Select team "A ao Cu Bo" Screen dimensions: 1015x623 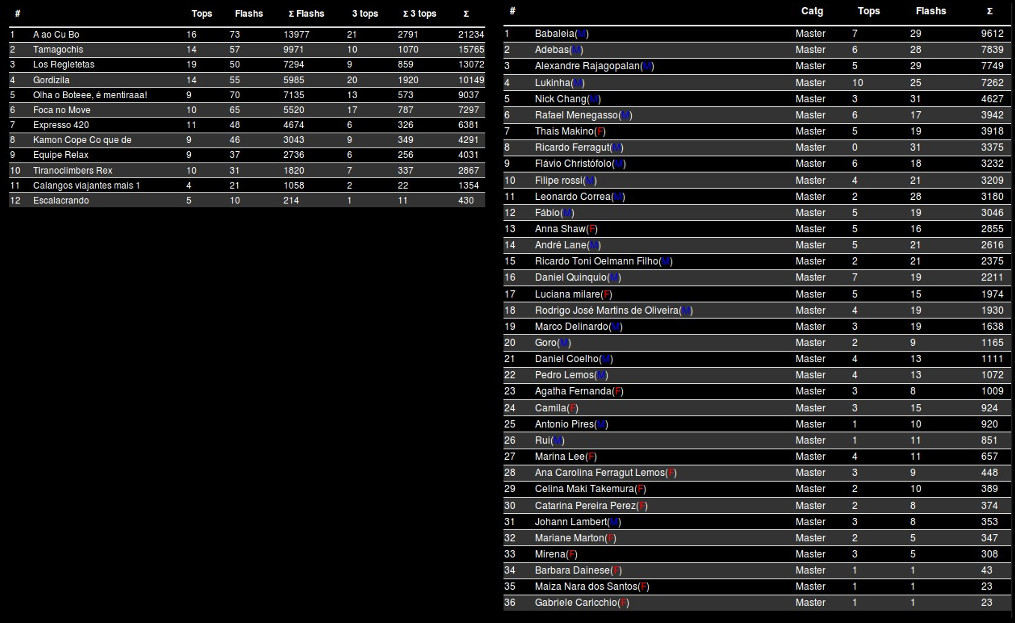[56, 35]
